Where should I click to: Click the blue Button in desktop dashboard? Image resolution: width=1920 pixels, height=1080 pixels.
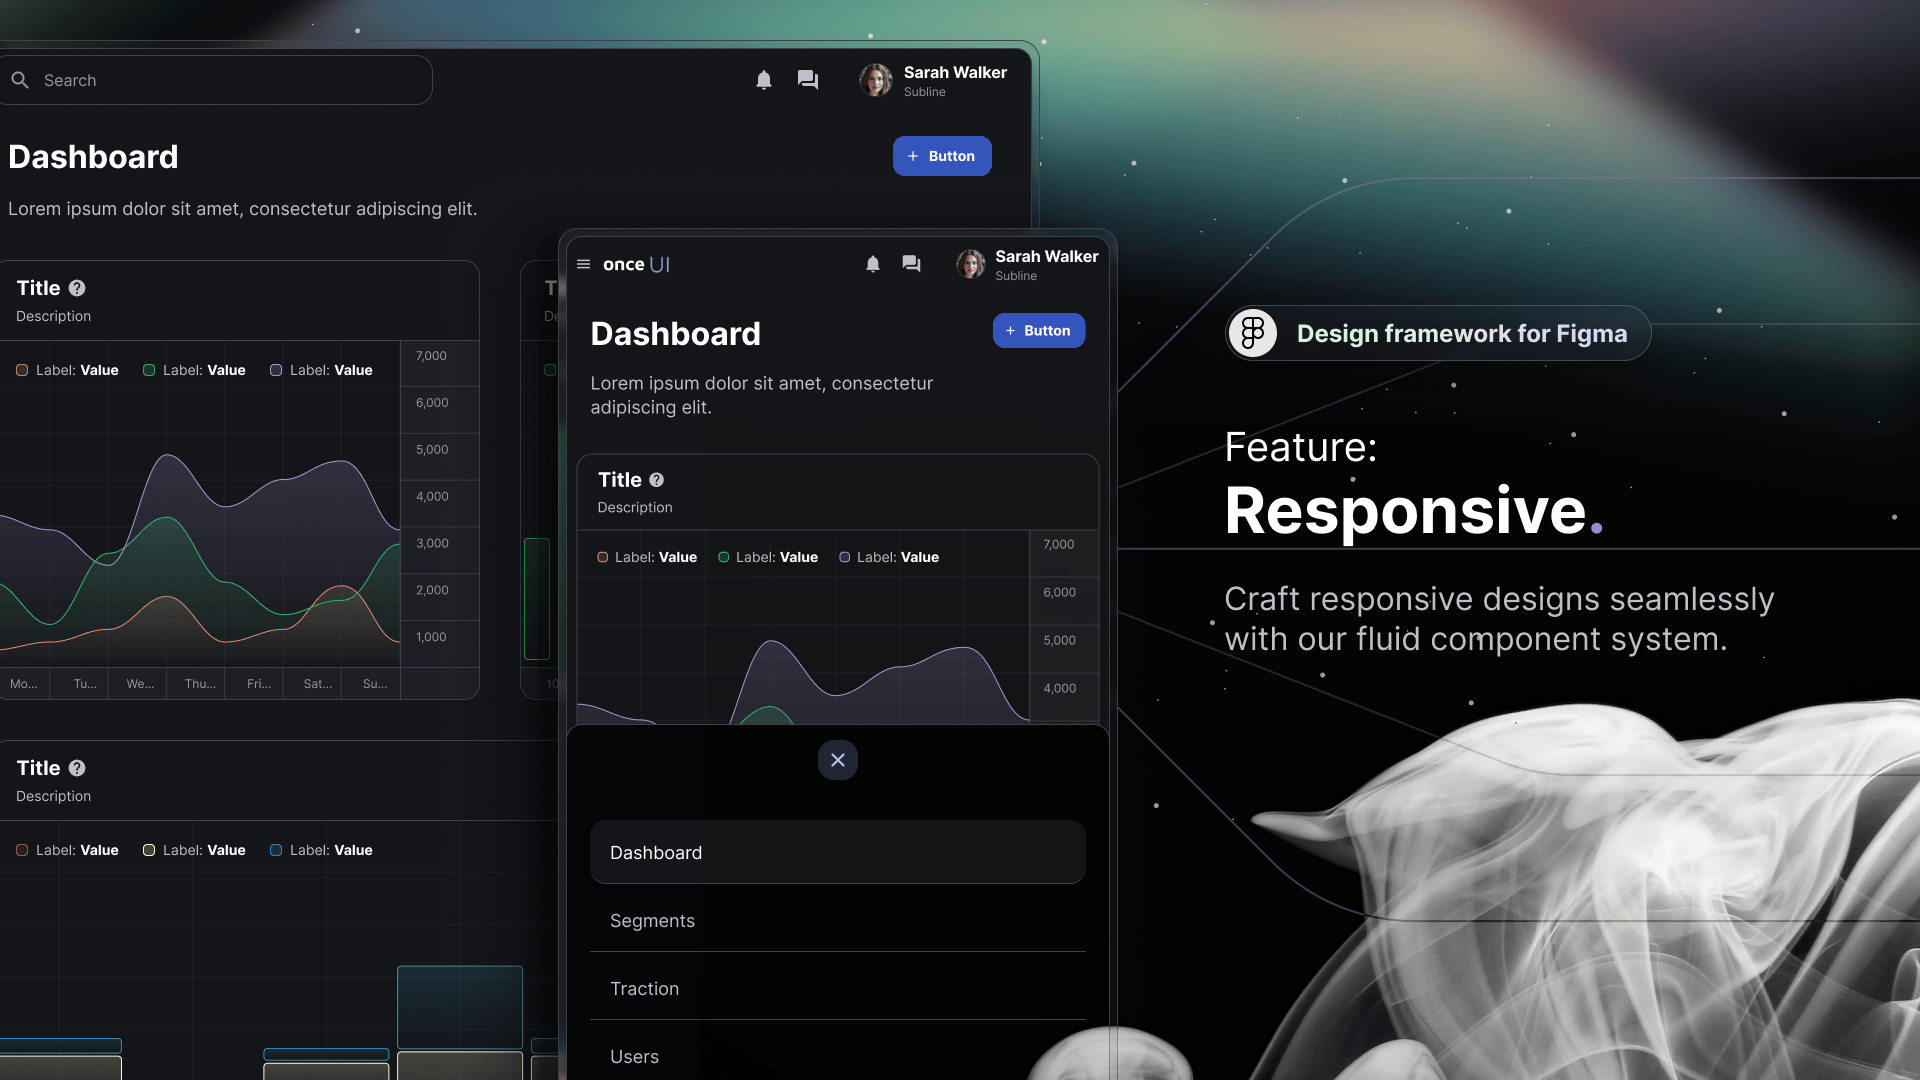coord(942,156)
